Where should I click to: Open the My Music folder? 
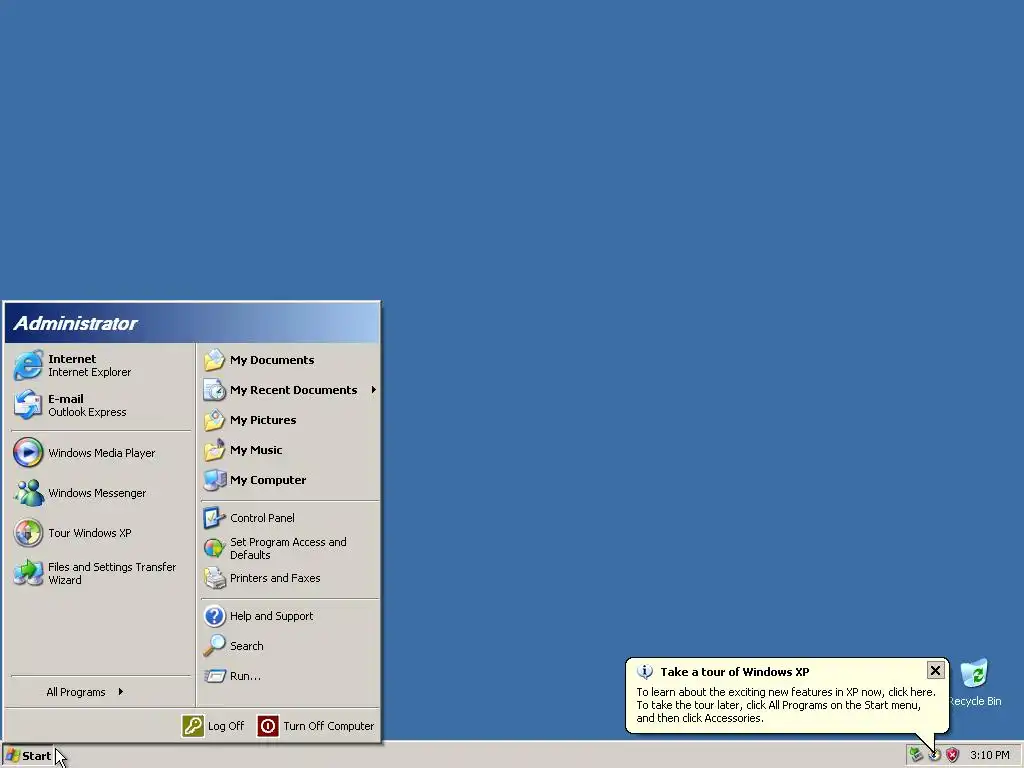tap(290, 450)
